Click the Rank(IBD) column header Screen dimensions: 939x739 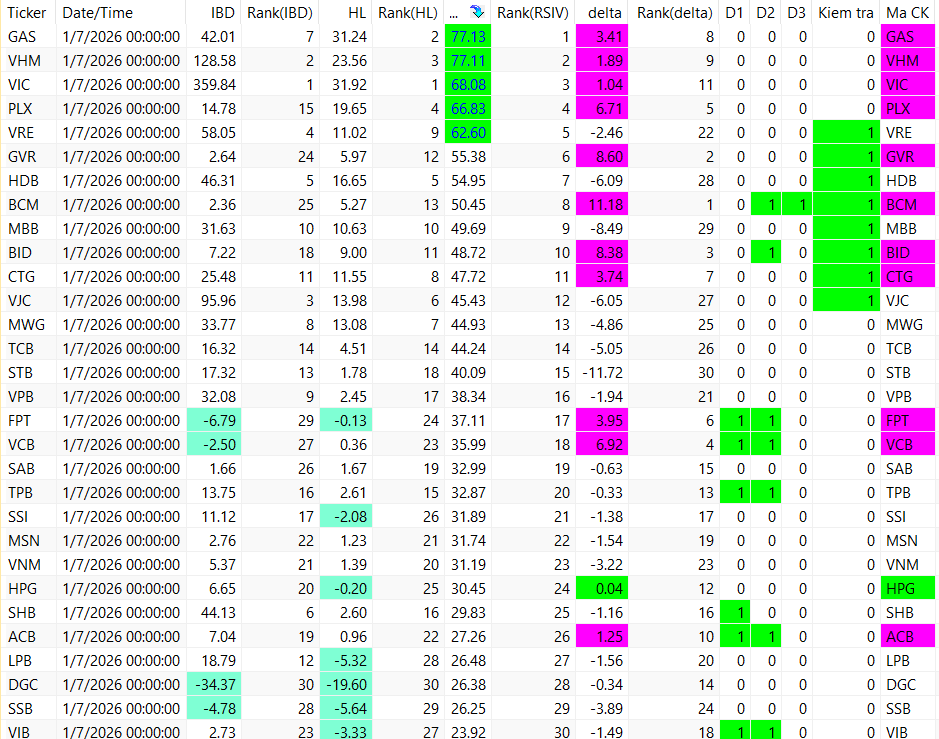coord(280,13)
